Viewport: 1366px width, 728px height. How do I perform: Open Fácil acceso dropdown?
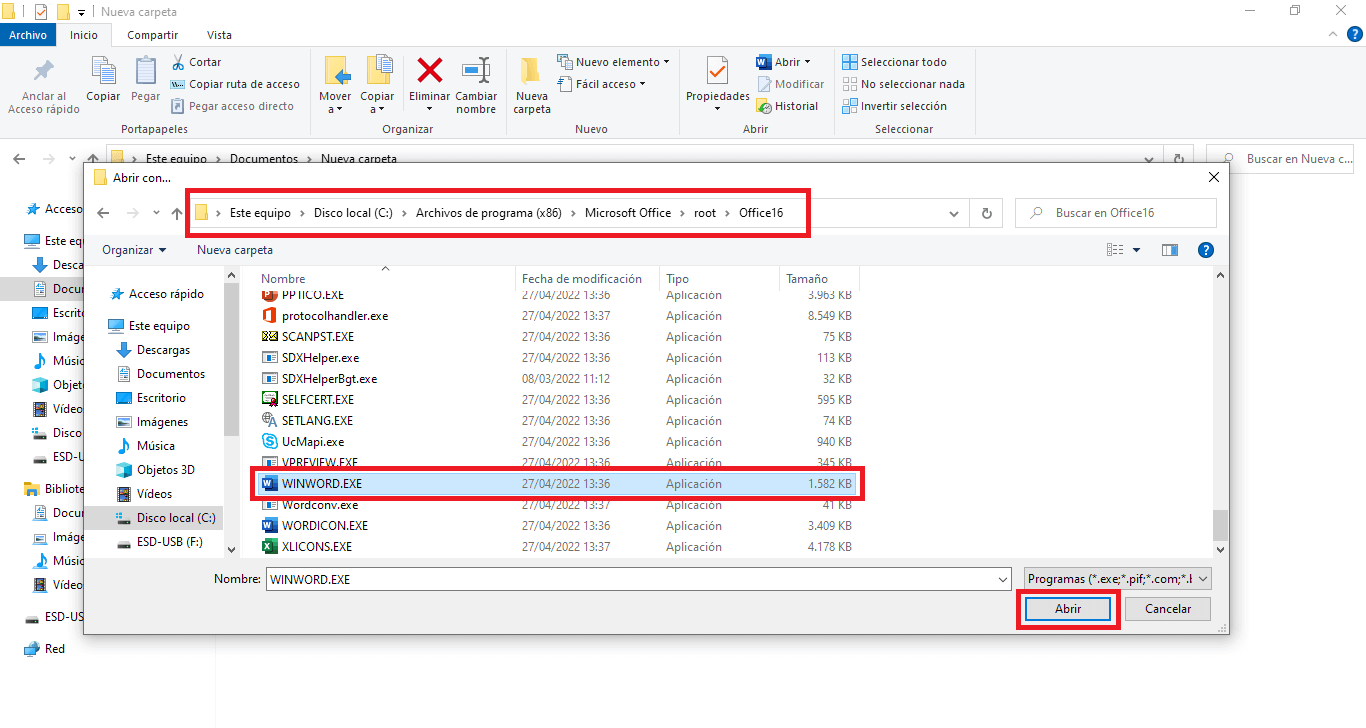[x=603, y=84]
